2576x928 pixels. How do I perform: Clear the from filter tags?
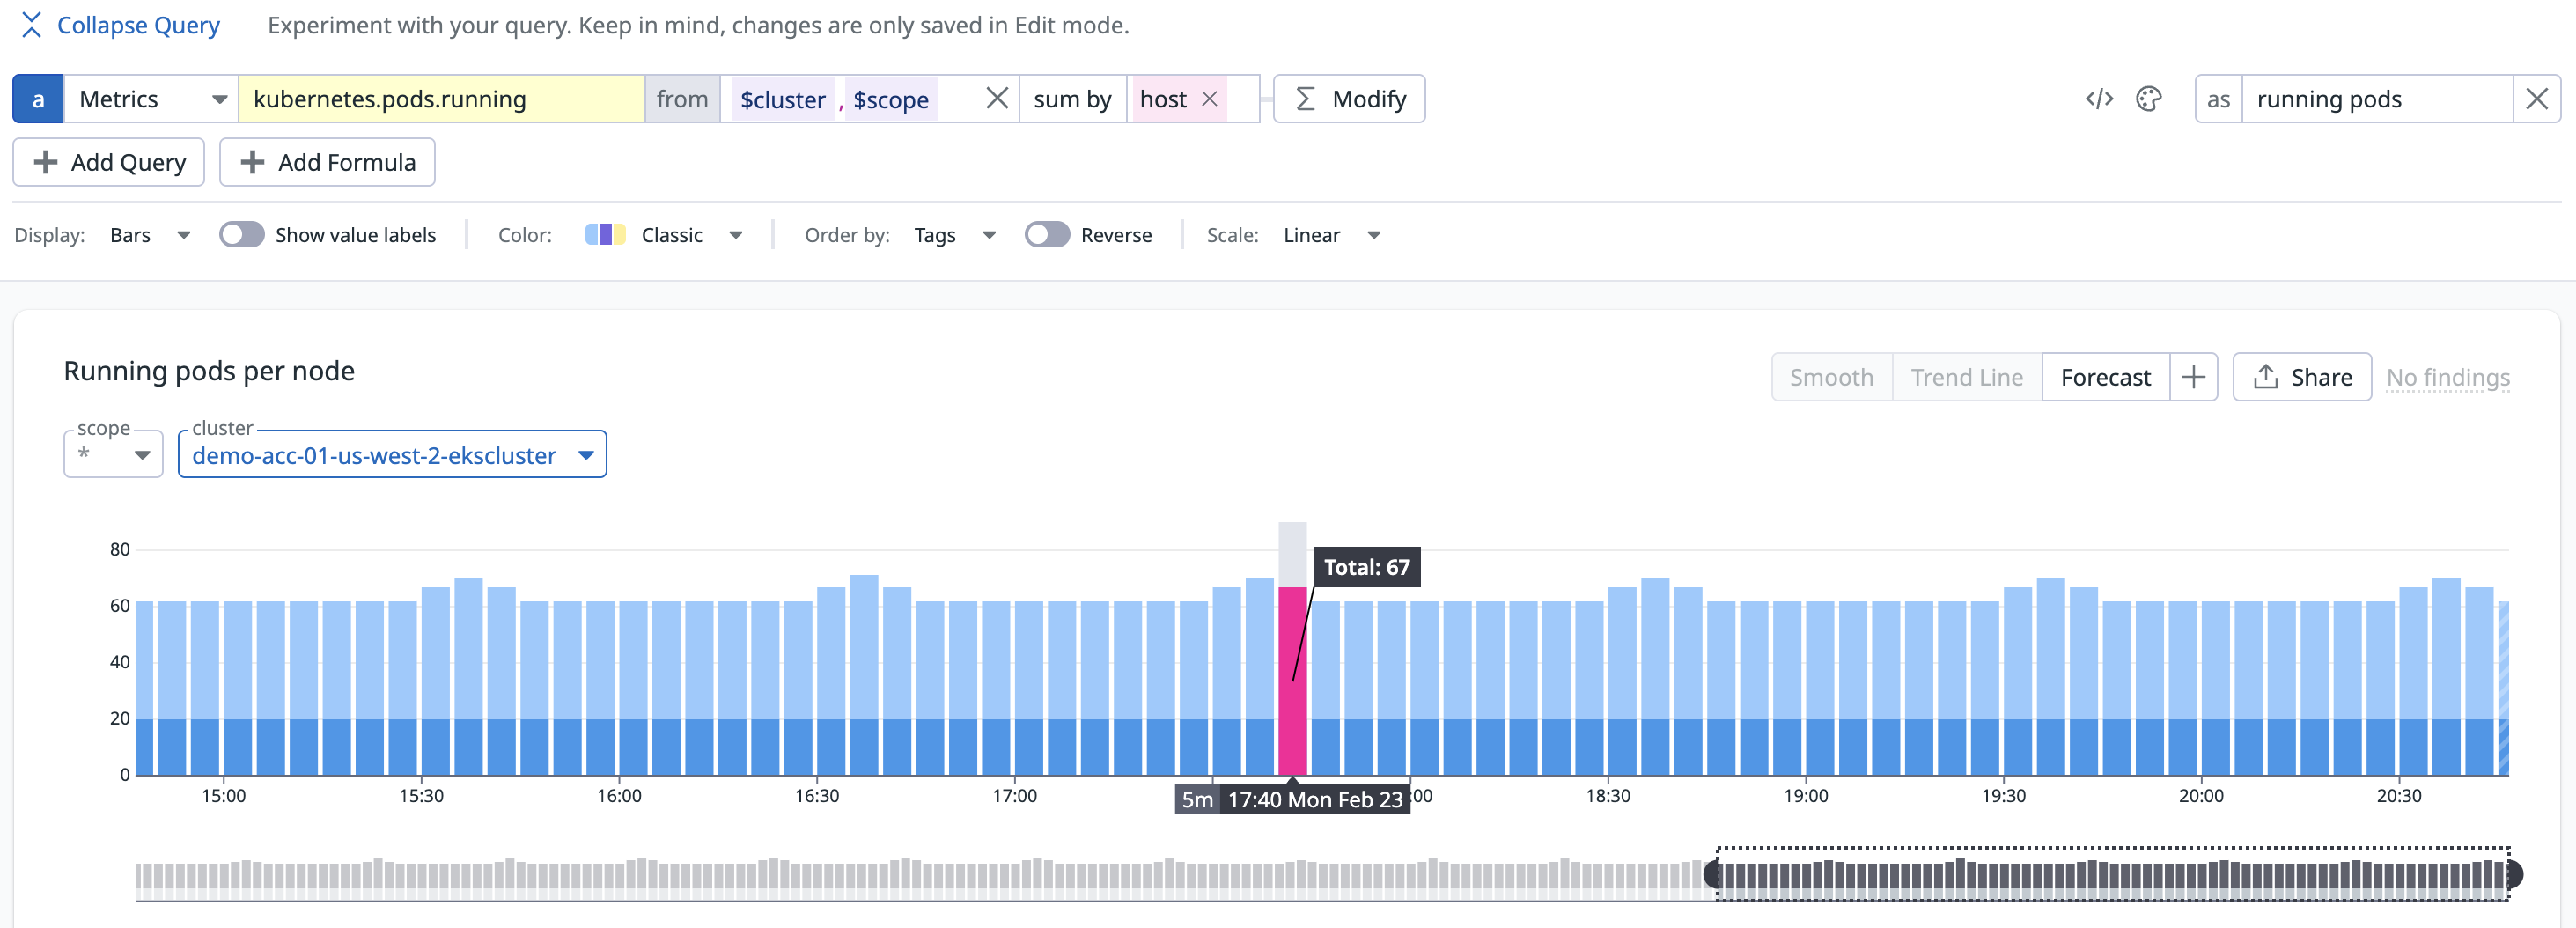tap(996, 99)
